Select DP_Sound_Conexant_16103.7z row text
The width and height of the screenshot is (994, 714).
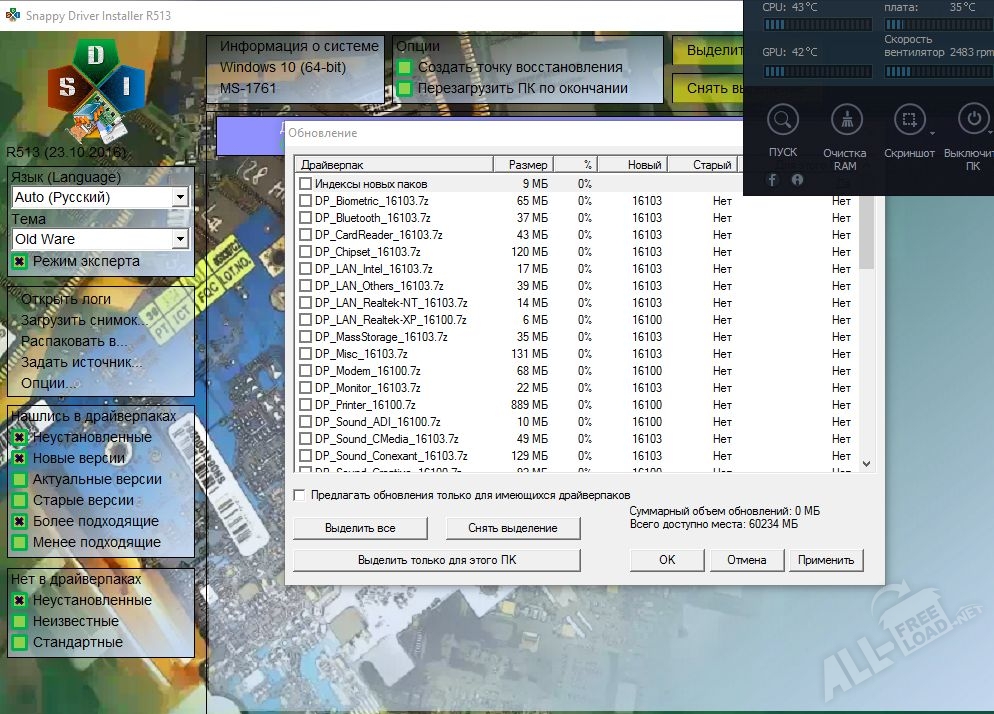[x=391, y=456]
